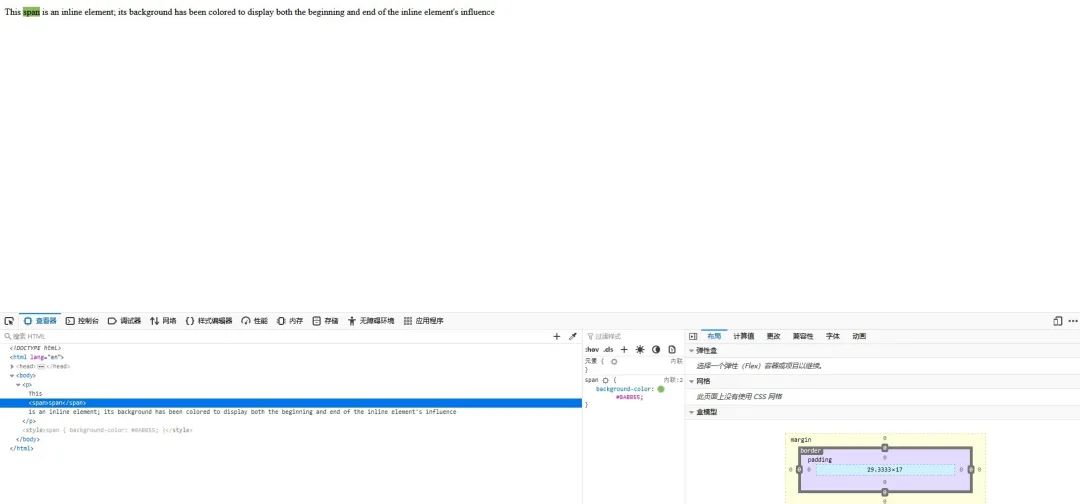Open the 性能 performance tab
1080x504 pixels.
pyautogui.click(x=254, y=321)
